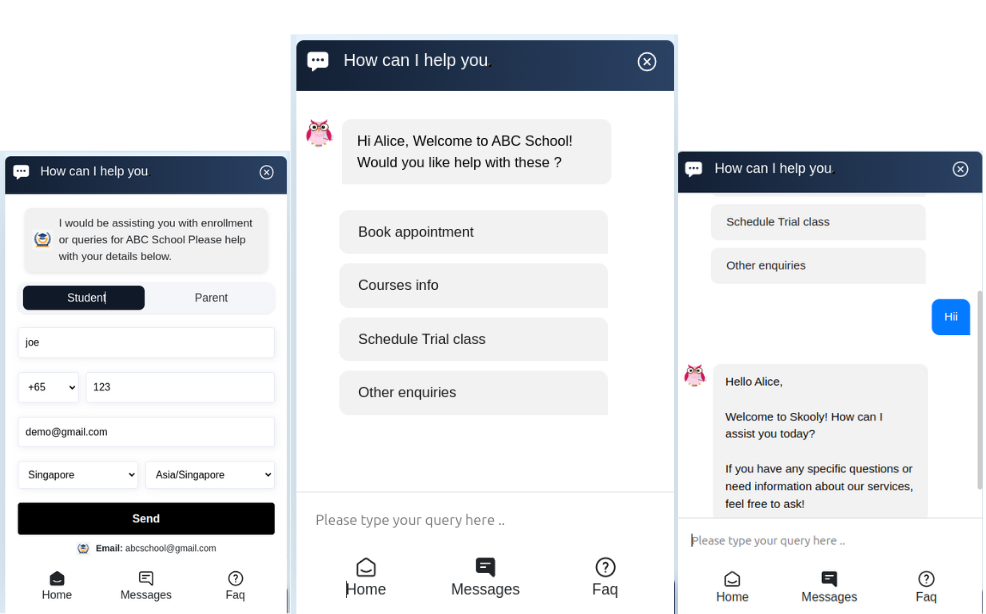
Task: Open Faq icon in middle chat widget
Action: pyautogui.click(x=605, y=567)
